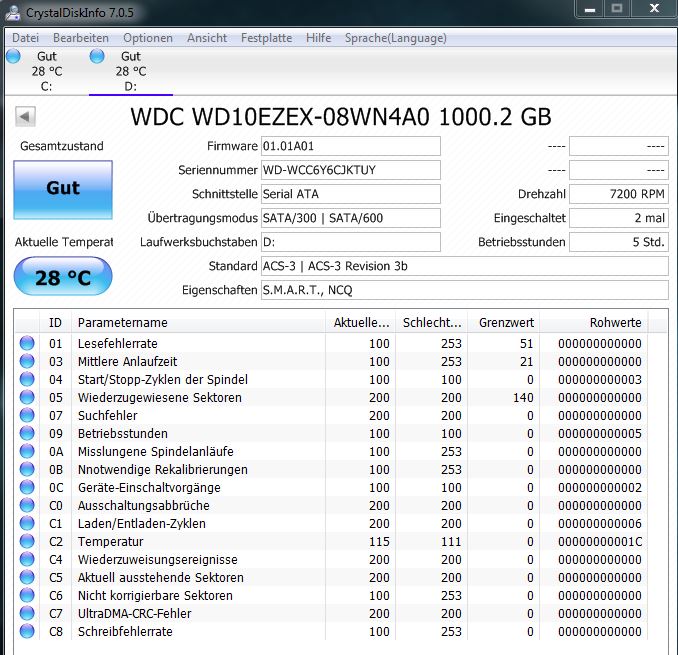The height and width of the screenshot is (655, 678).
Task: Select Laden/Entladen-Zyklen raw value 000000000006
Action: (600, 524)
